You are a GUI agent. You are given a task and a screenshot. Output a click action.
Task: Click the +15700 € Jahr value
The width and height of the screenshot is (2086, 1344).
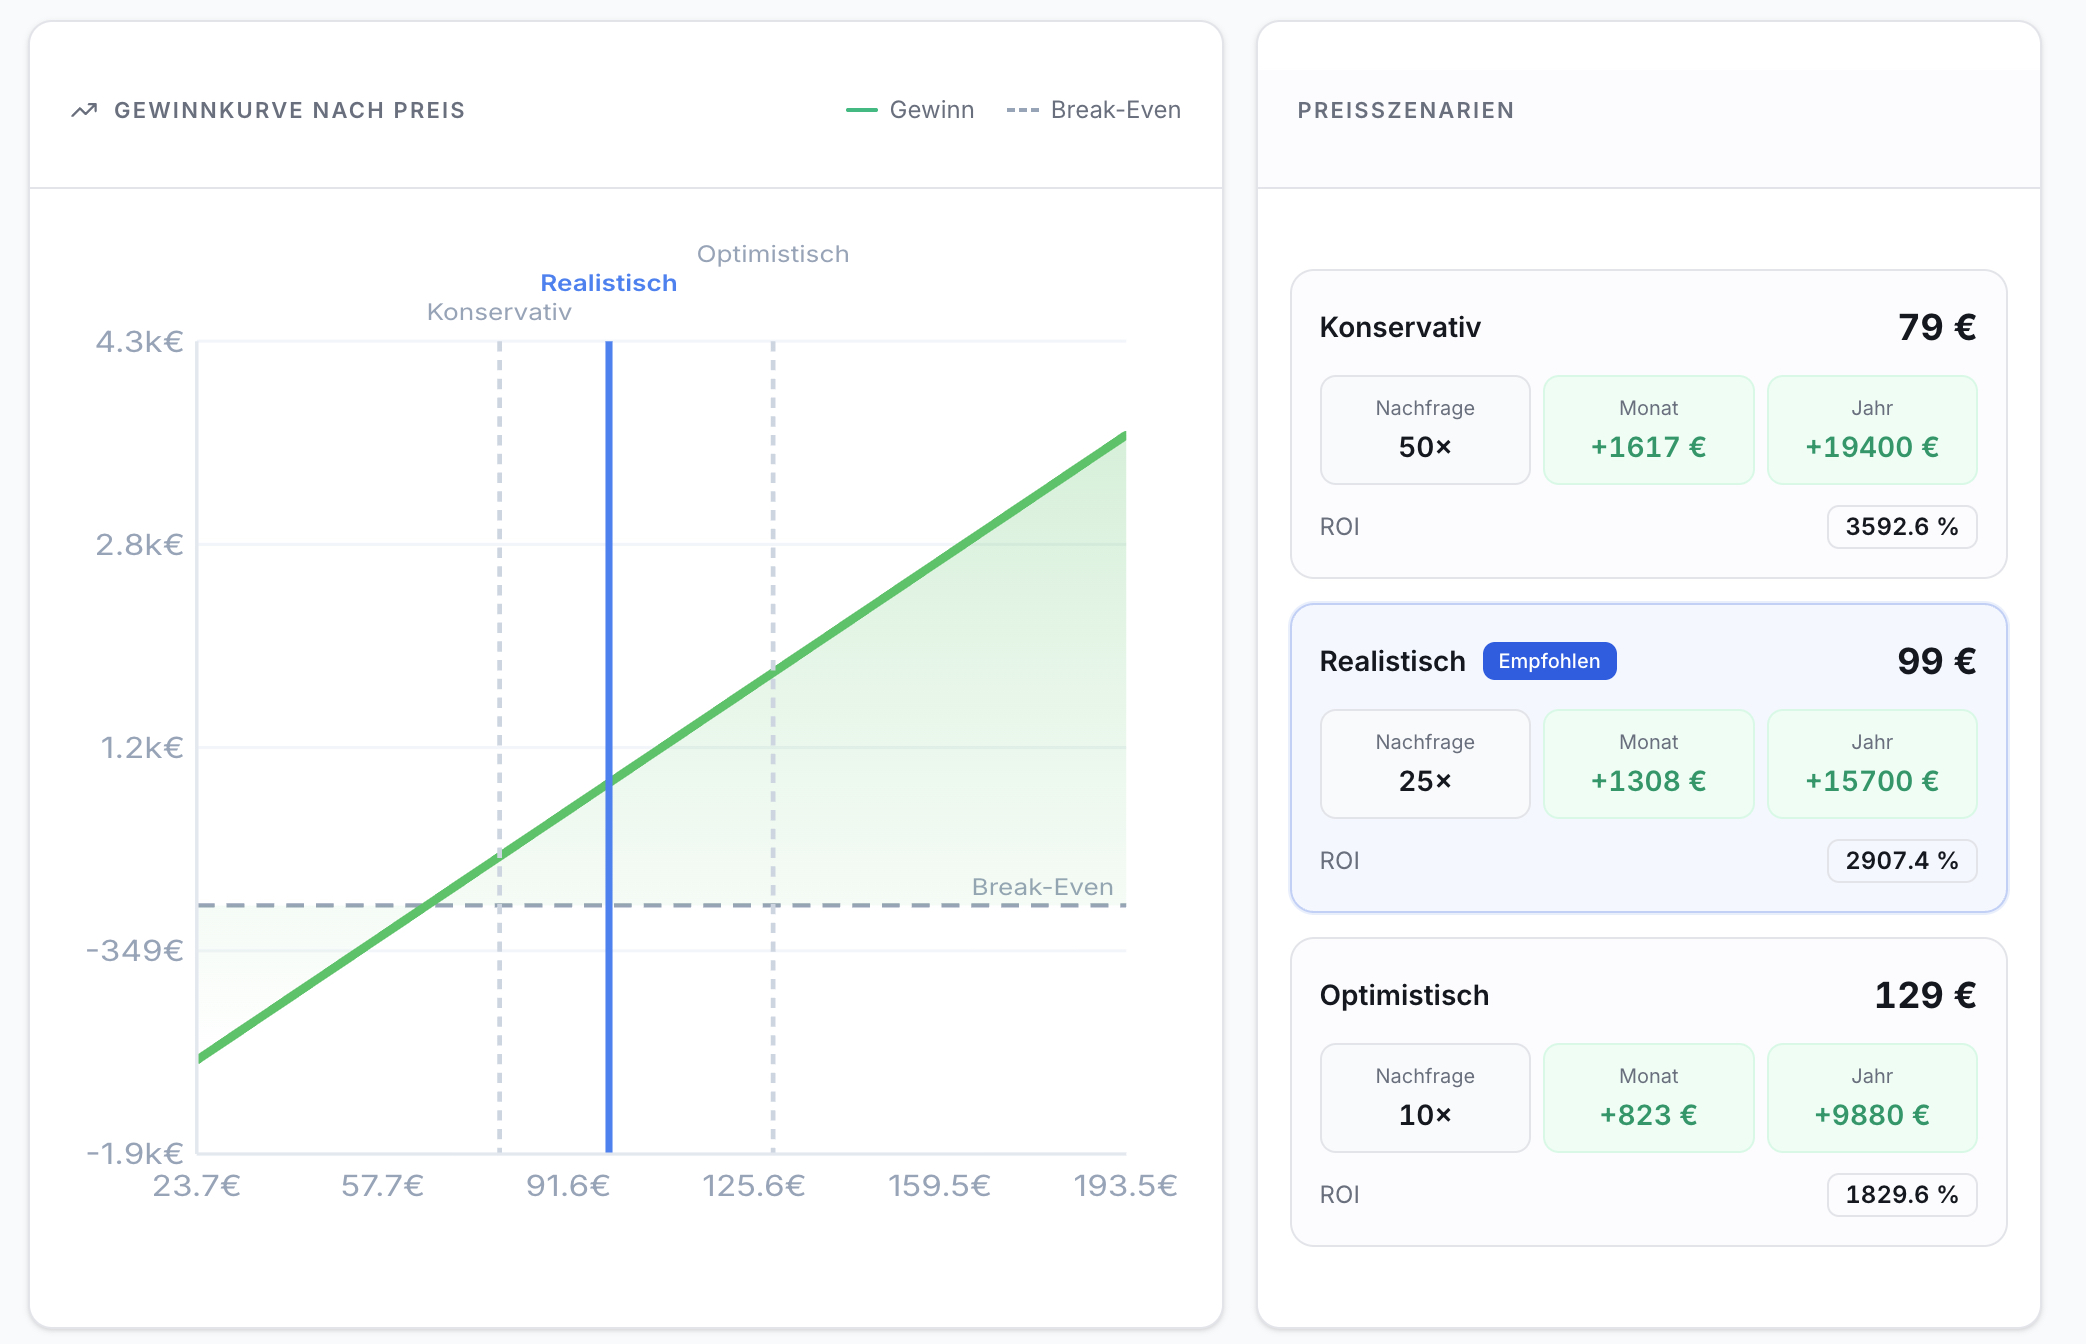(1872, 781)
